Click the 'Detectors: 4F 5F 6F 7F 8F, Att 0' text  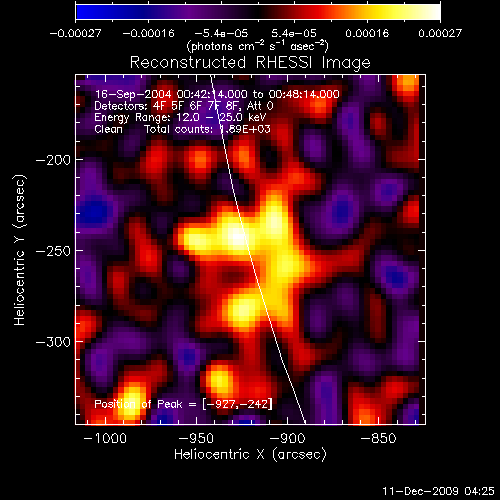pos(184,106)
